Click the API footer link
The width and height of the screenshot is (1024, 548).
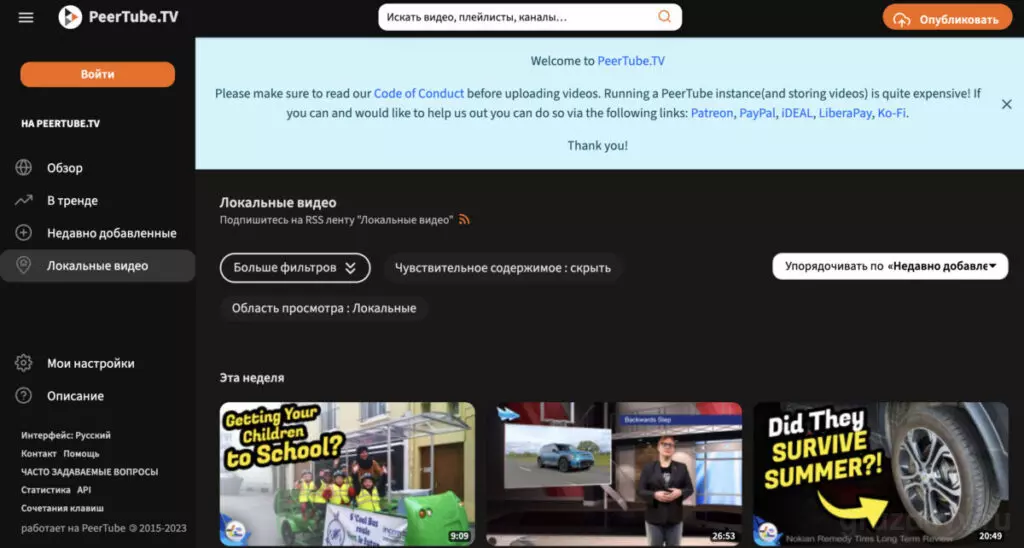(84, 490)
